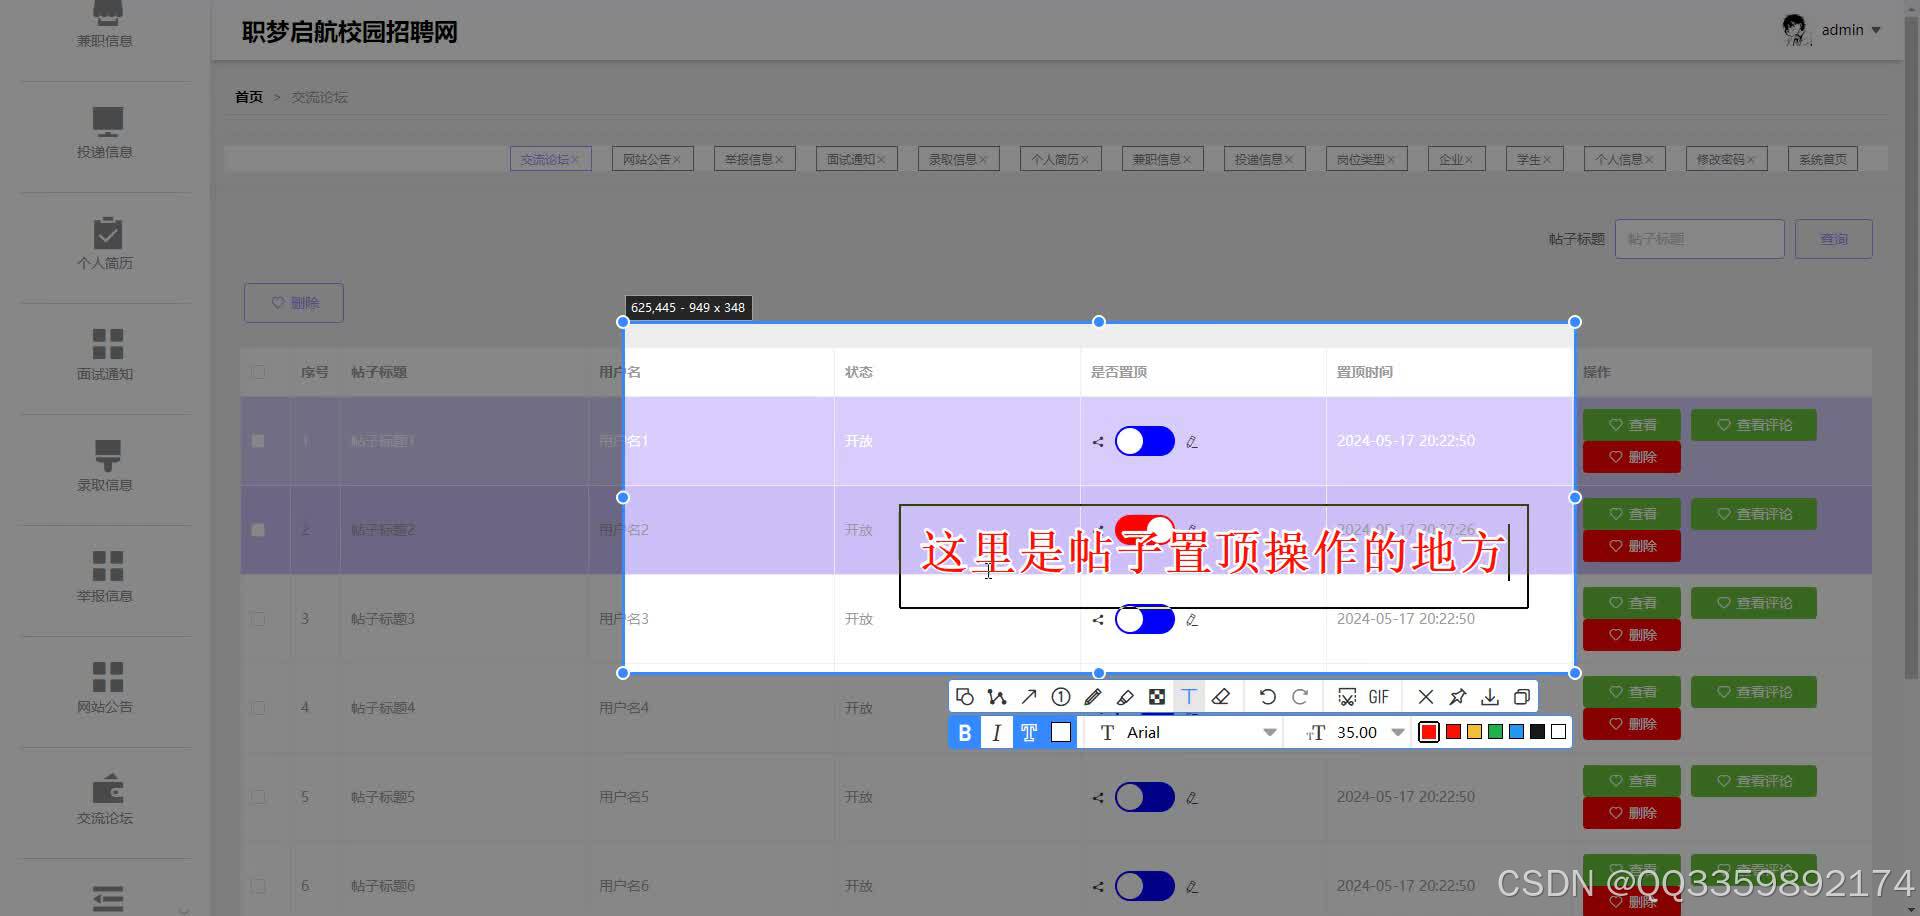Toggle the pin switch for 用户名6 row
Screen dimensions: 1920x916
(1145, 886)
